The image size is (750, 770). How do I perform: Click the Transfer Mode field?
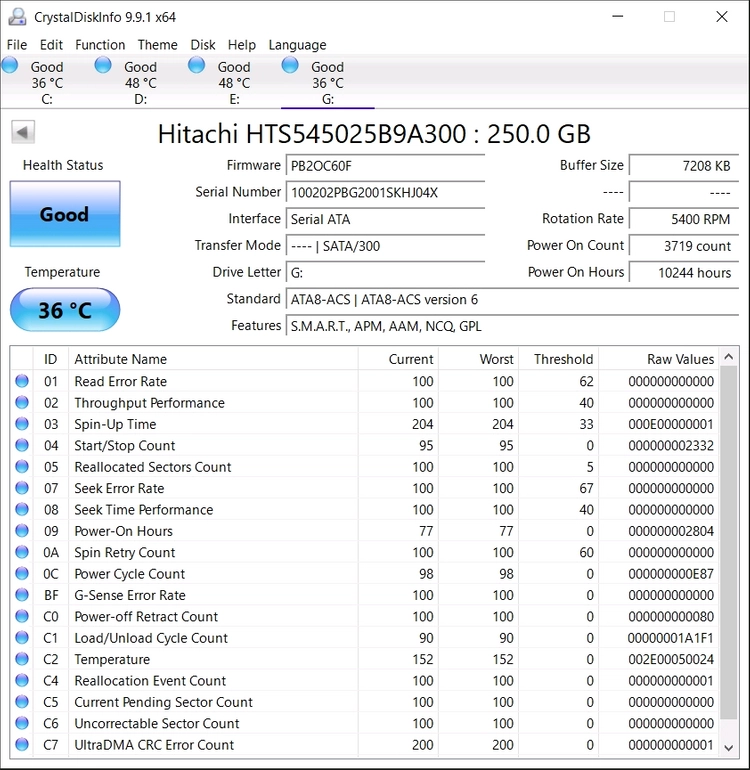click(386, 246)
